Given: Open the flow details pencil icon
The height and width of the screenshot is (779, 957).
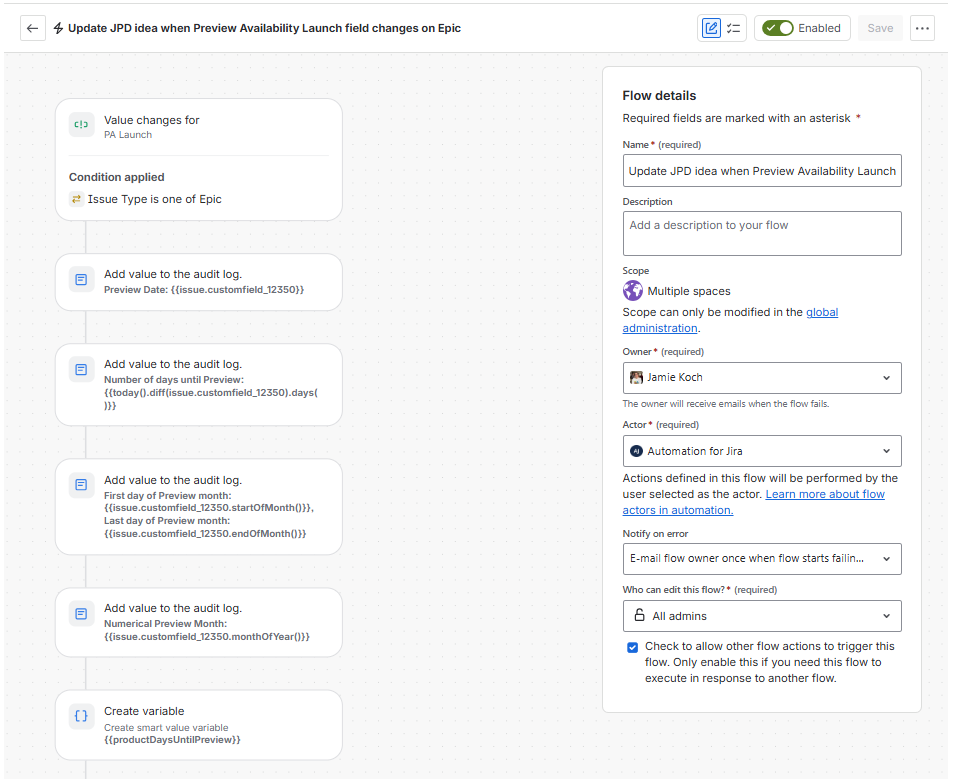Looking at the screenshot, I should [x=711, y=28].
